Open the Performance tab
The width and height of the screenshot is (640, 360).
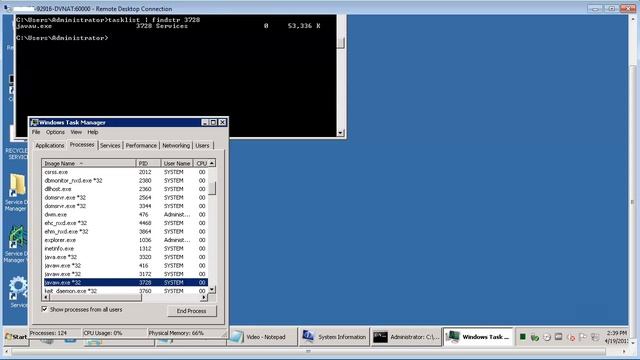pos(141,146)
